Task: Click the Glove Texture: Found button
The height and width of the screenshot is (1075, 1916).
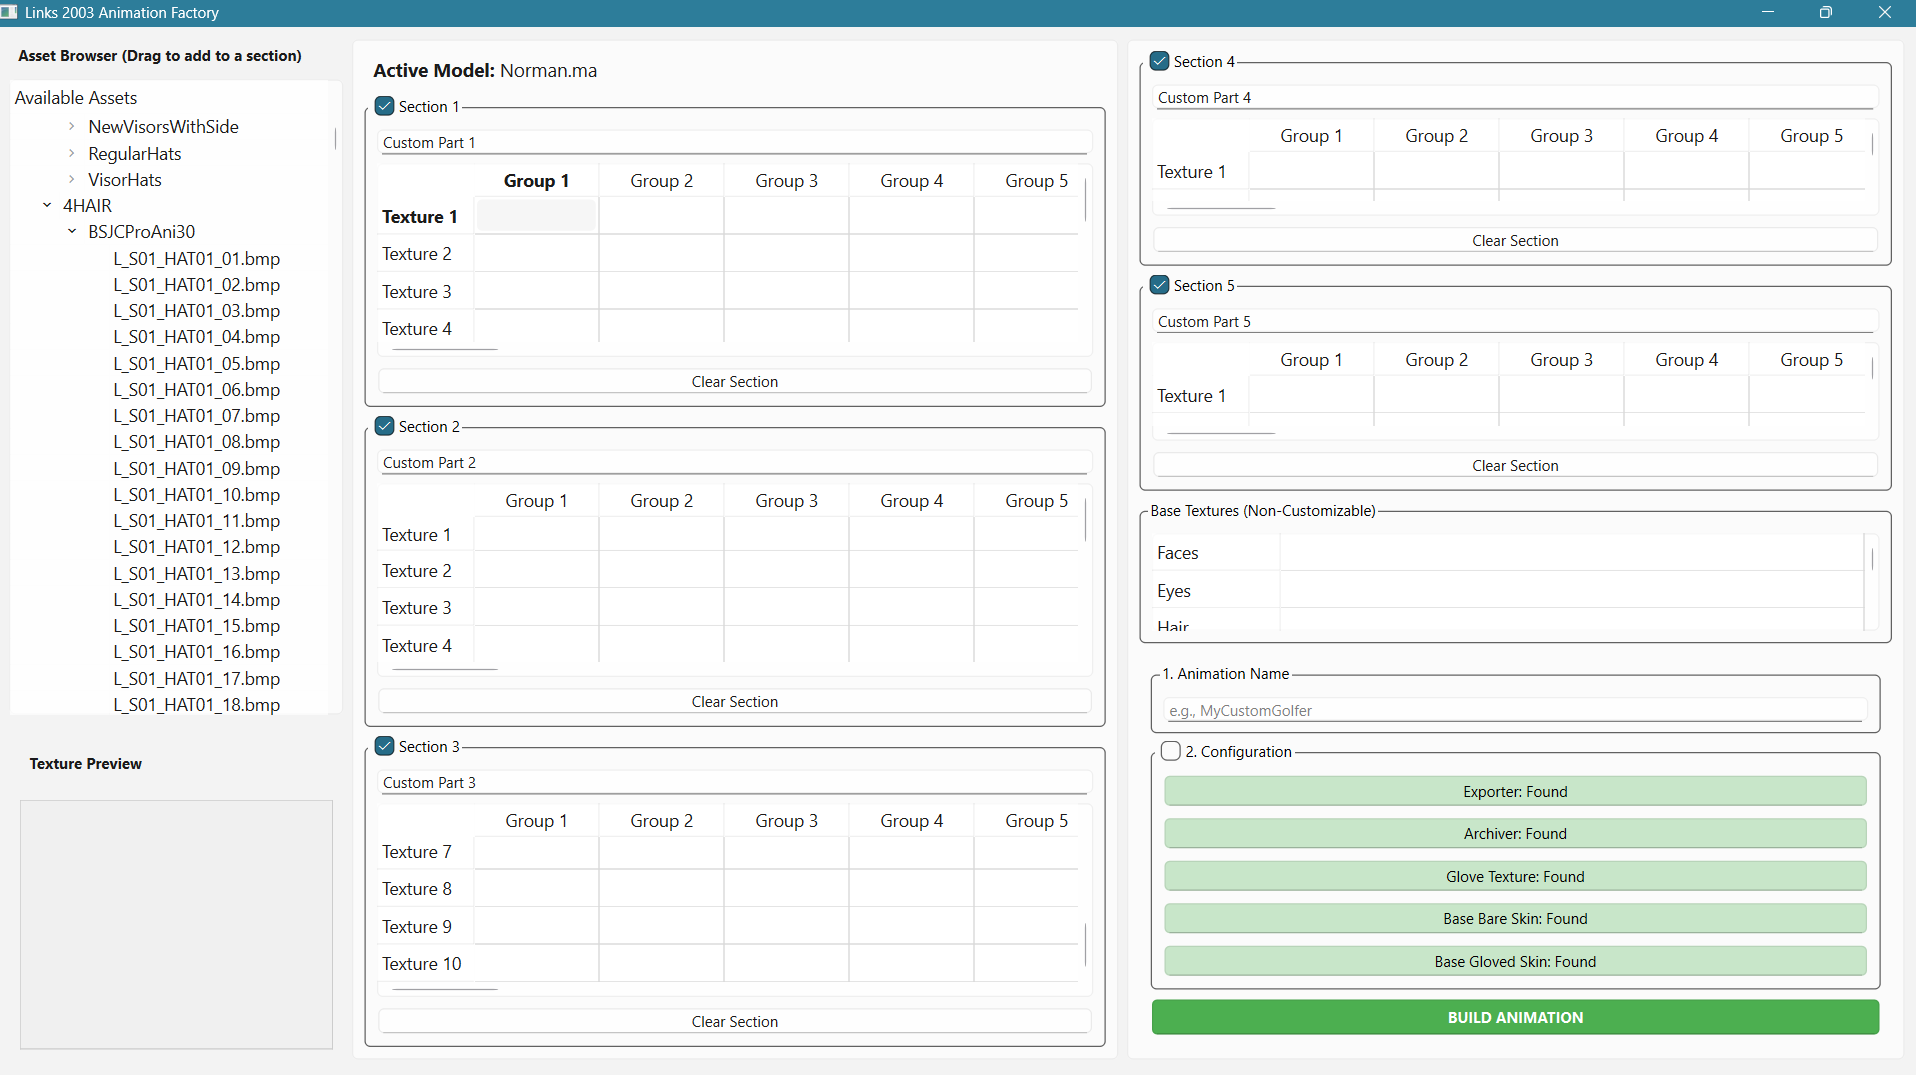Action: pyautogui.click(x=1514, y=877)
